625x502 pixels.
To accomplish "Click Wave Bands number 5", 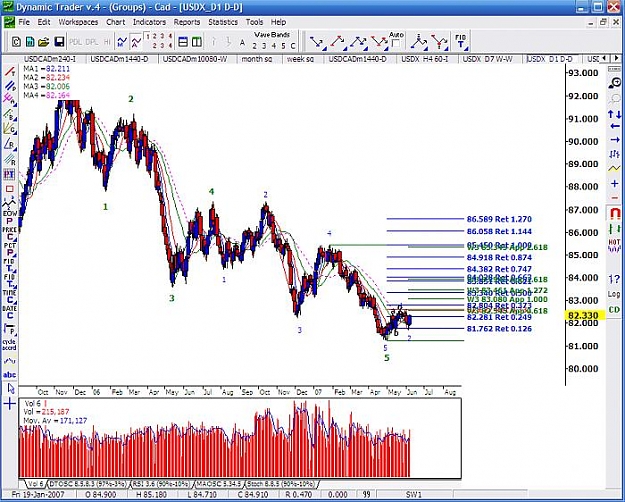I will (x=283, y=46).
